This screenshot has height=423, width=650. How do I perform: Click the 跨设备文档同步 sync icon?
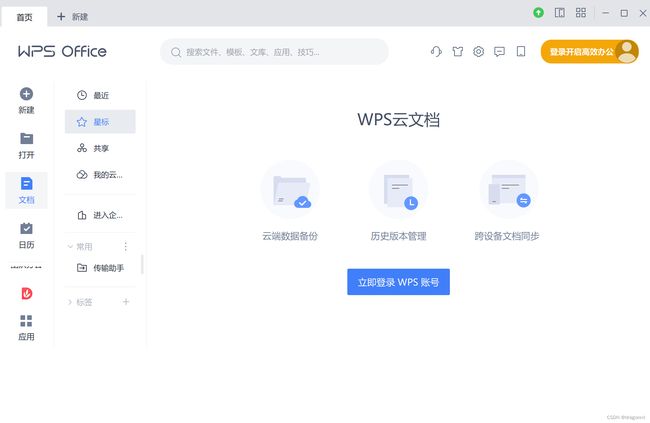509,190
